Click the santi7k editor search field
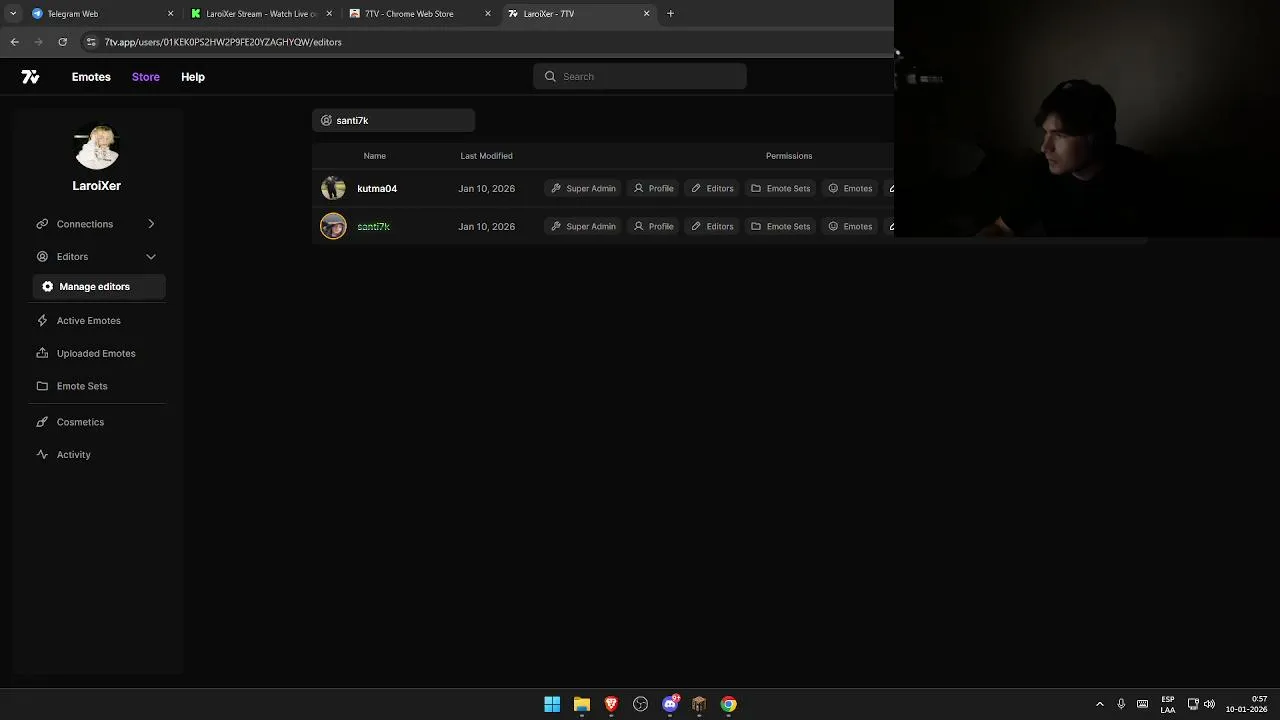The width and height of the screenshot is (1280, 720). (x=393, y=120)
